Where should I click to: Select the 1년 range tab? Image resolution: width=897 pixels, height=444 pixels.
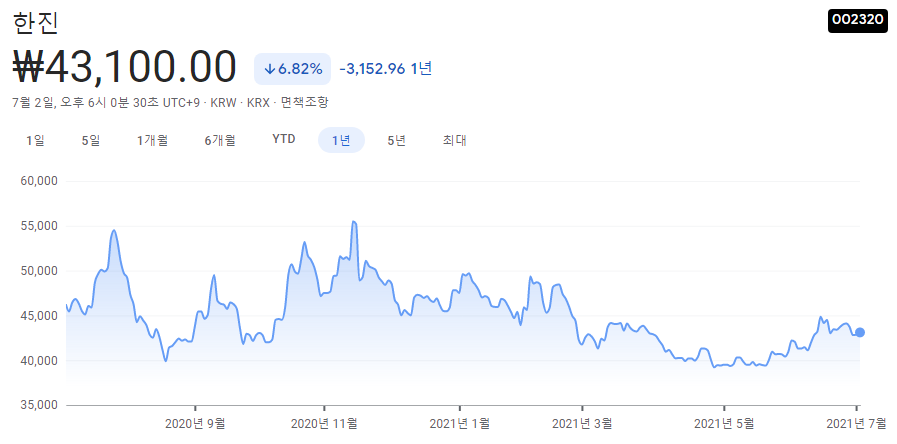342,140
